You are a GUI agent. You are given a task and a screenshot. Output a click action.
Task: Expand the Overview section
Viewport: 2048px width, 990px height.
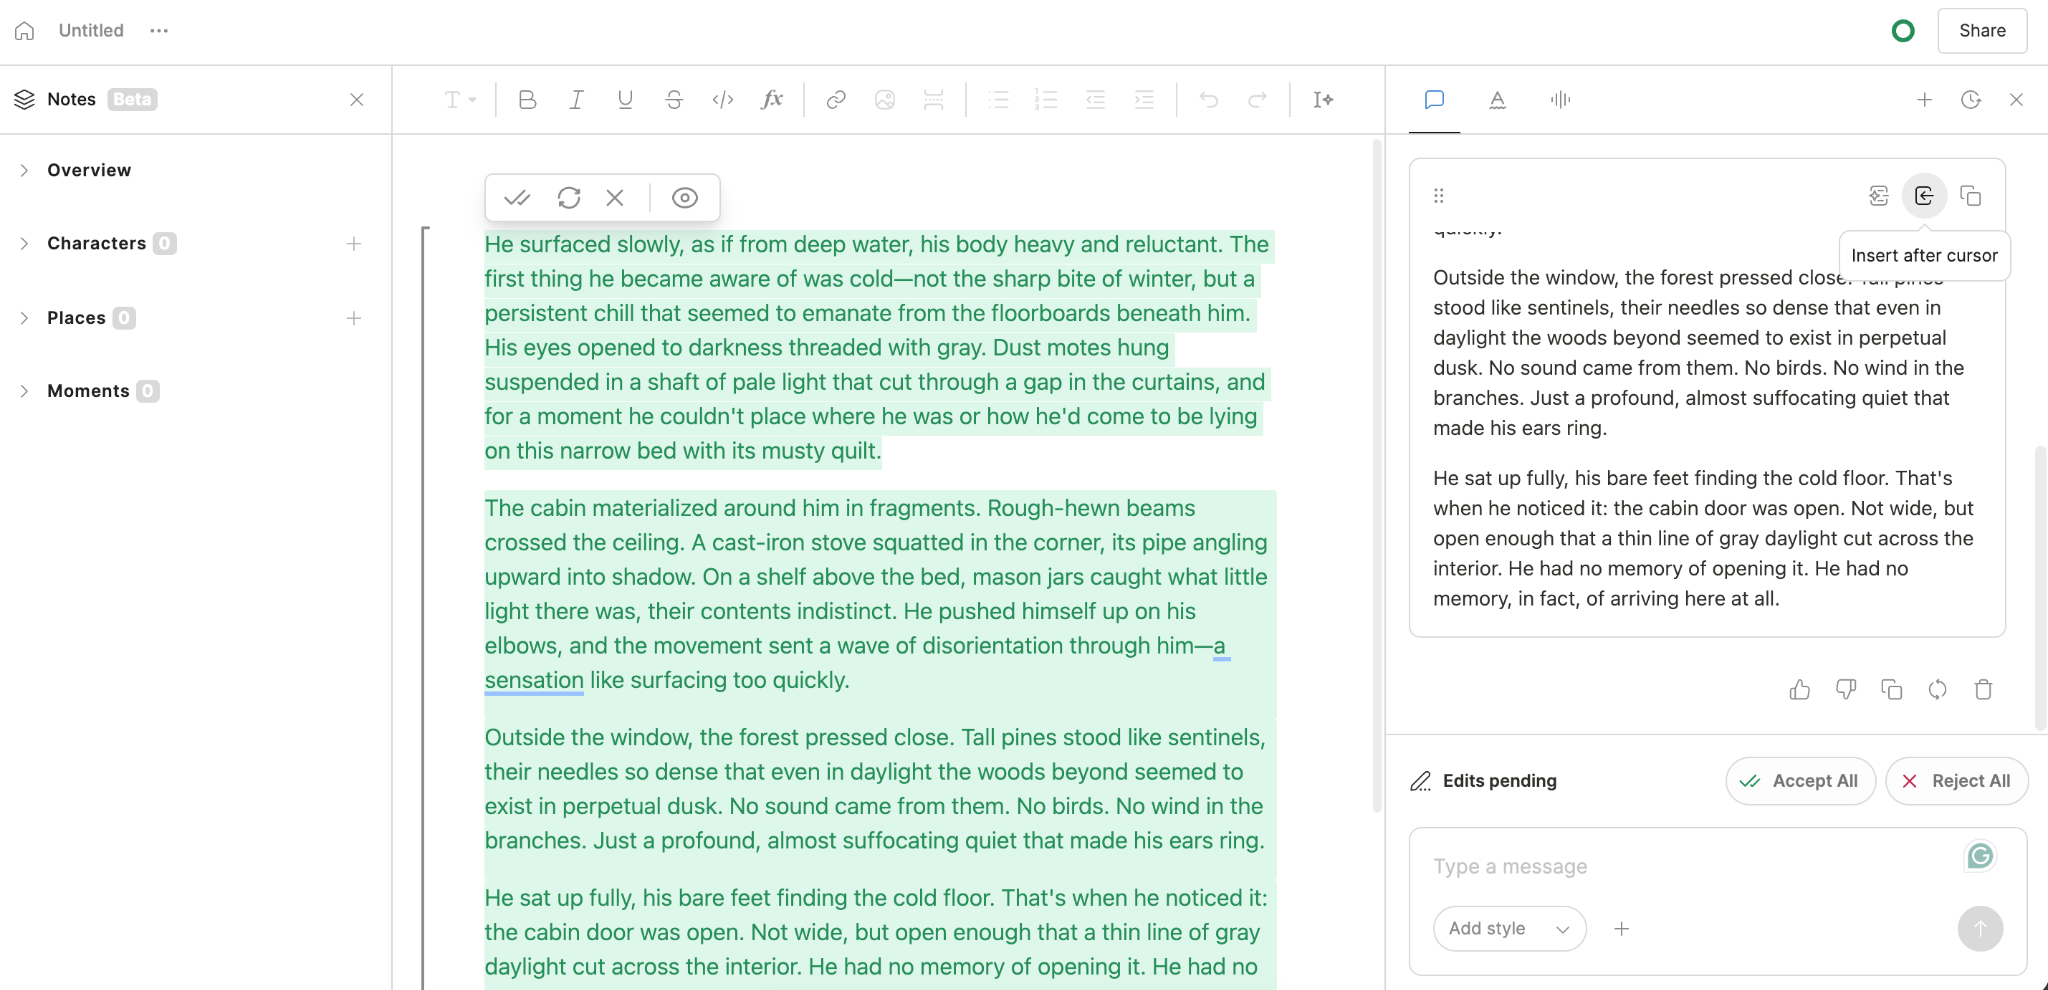(24, 171)
